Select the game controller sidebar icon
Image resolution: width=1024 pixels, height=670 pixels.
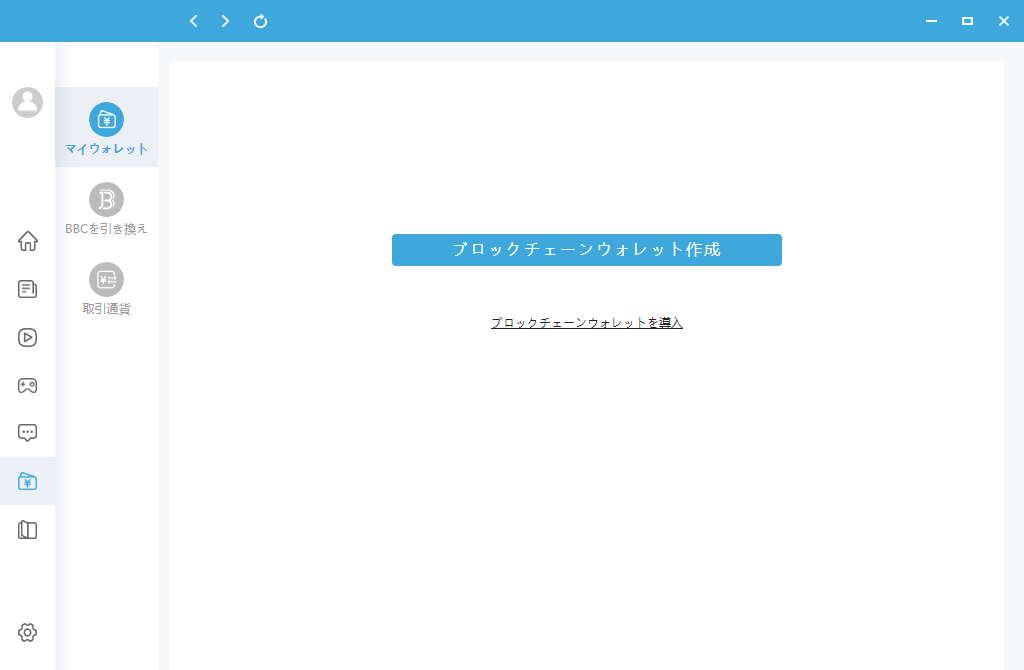pos(28,385)
